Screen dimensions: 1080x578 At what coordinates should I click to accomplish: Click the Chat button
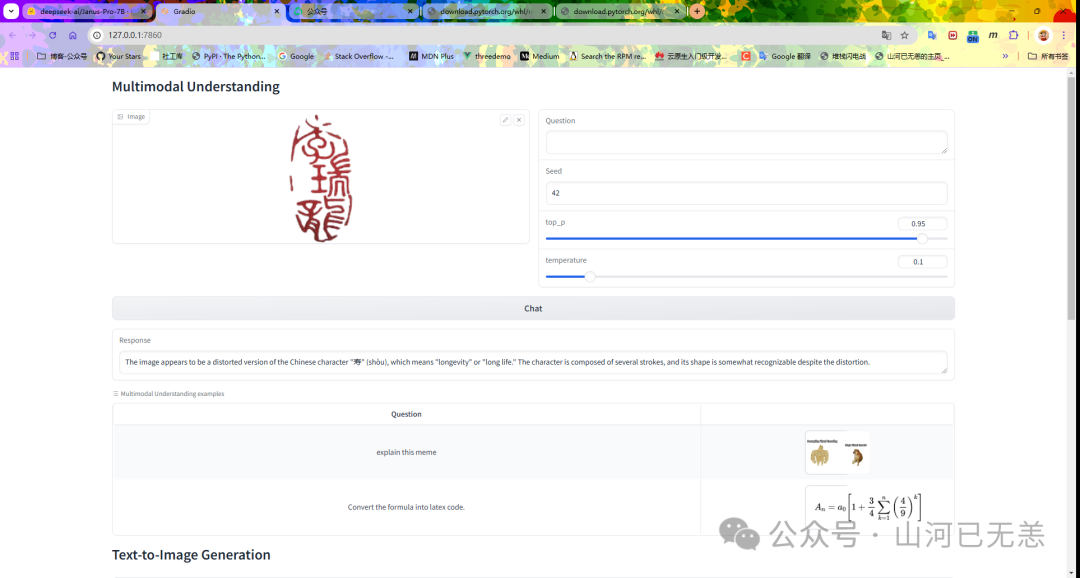(x=533, y=309)
